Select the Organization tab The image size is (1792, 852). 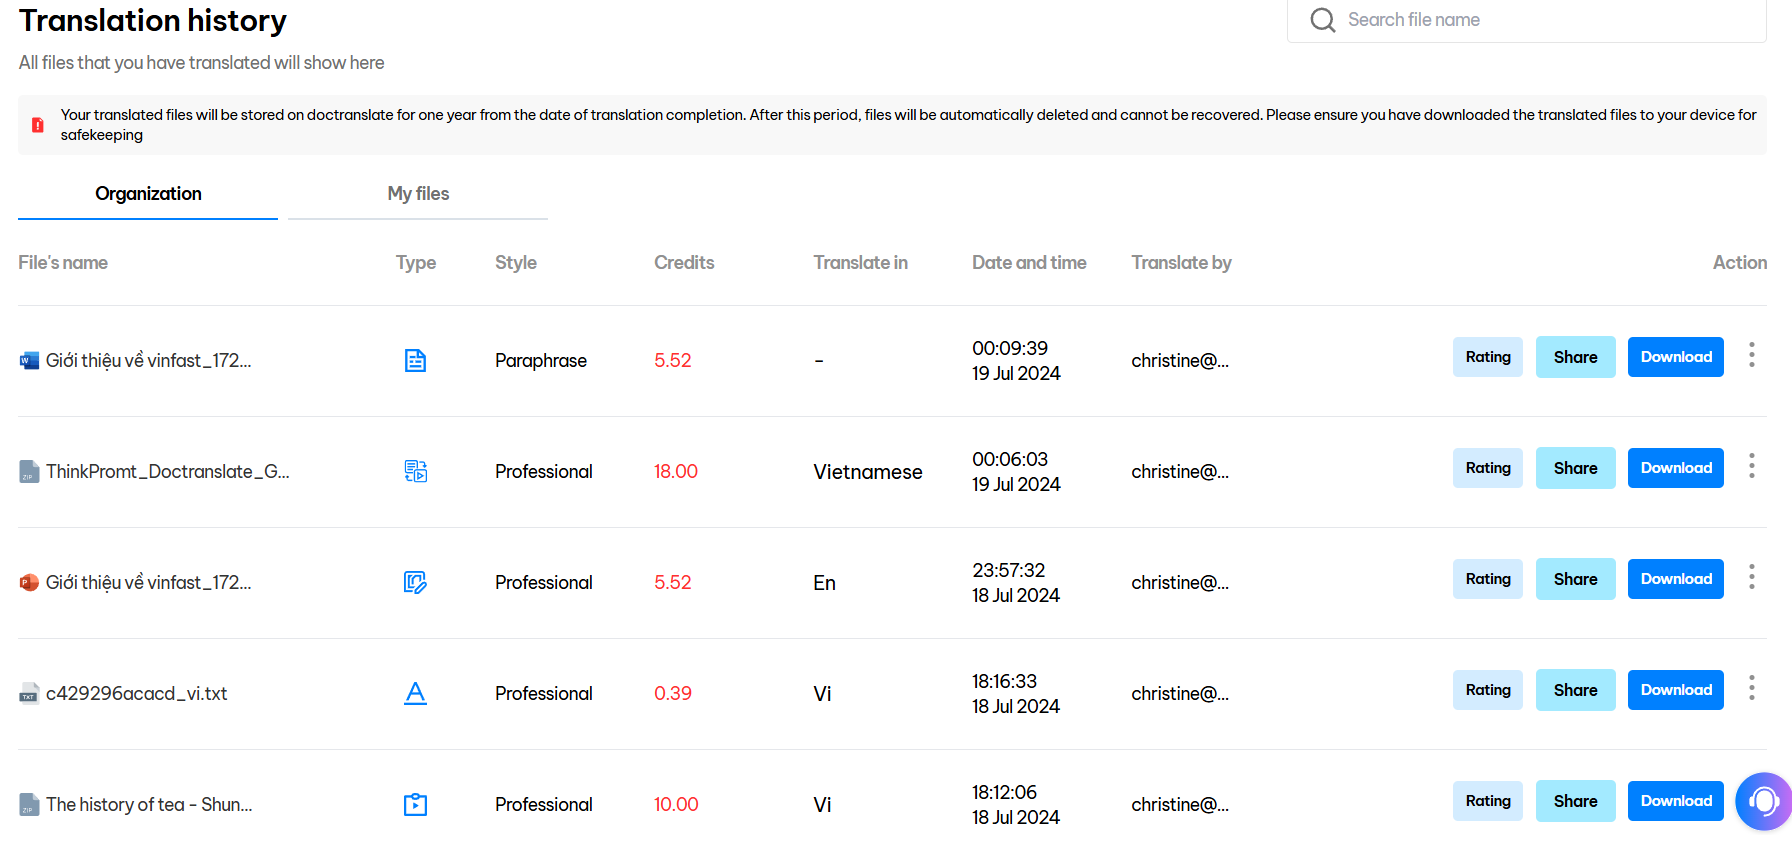pos(148,194)
